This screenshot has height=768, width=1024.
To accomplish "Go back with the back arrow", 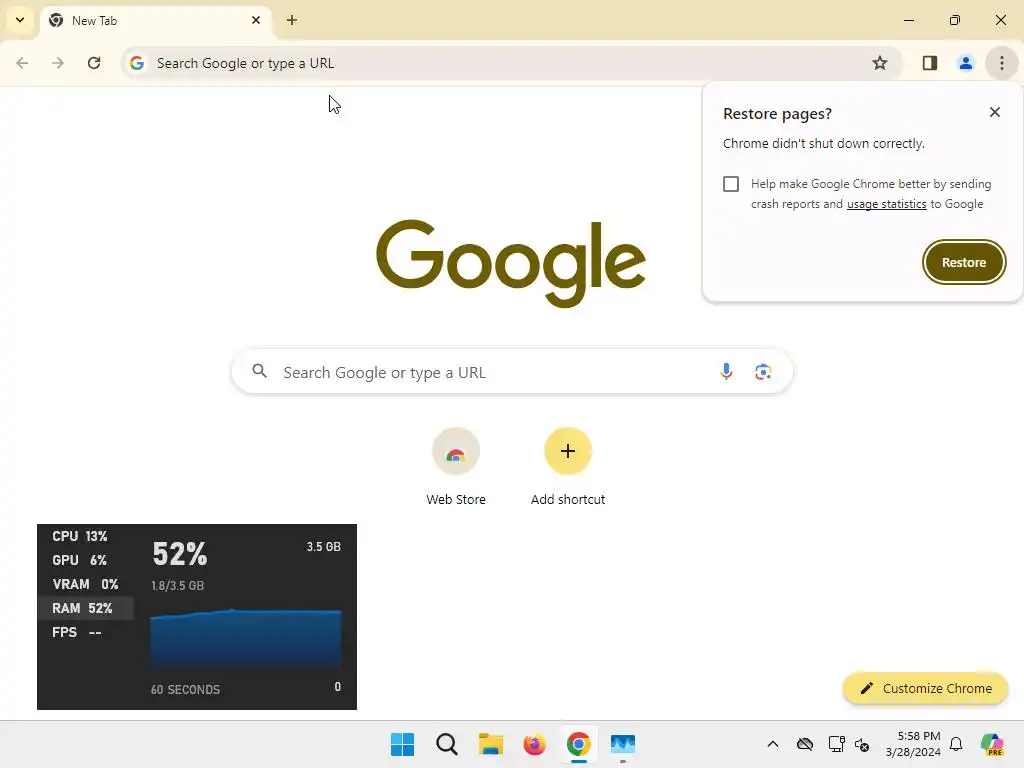I will point(22,63).
